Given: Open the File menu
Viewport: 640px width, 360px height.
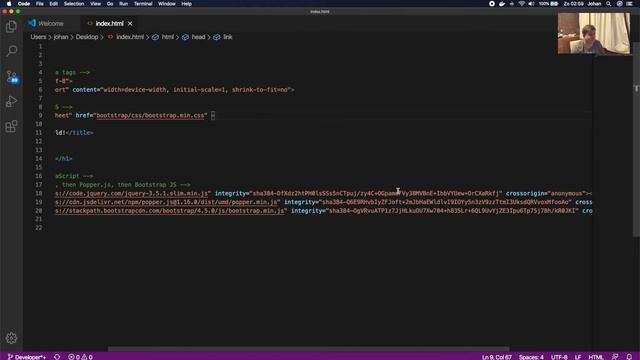Looking at the screenshot, I should (x=40, y=4).
